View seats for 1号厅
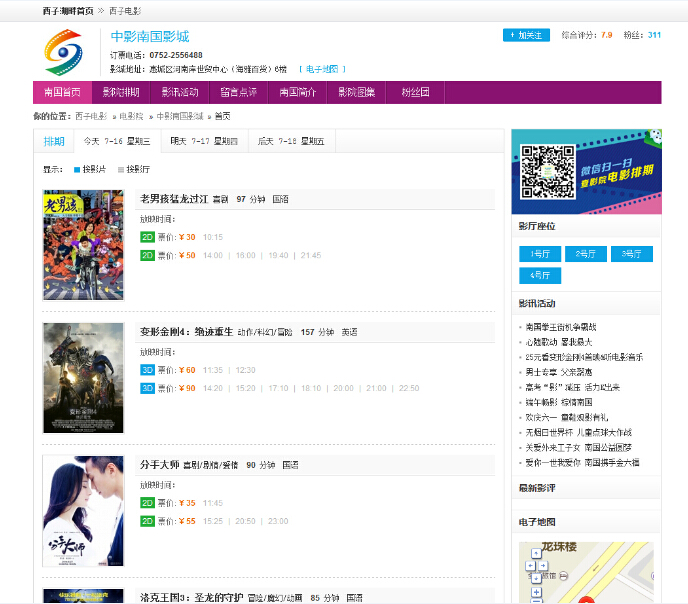 [x=540, y=254]
